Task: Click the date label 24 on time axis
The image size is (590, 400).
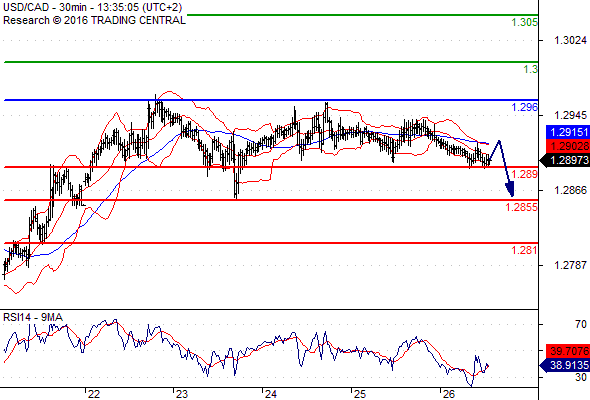Action: (x=271, y=394)
